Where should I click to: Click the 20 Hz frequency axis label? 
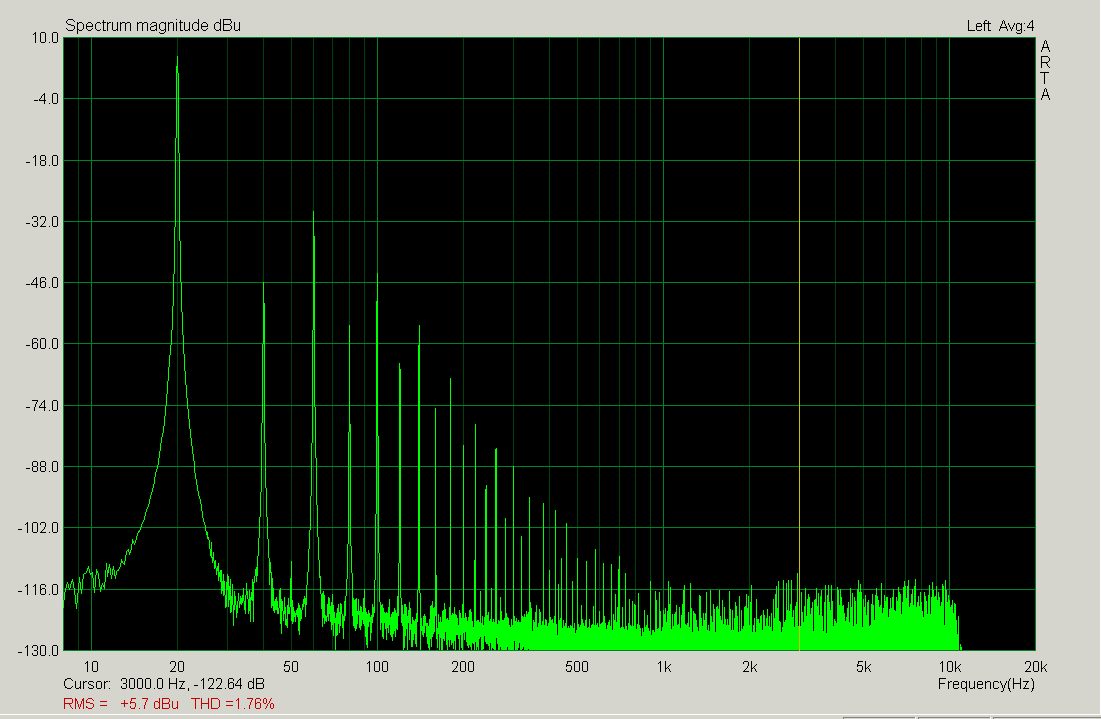pos(177,667)
